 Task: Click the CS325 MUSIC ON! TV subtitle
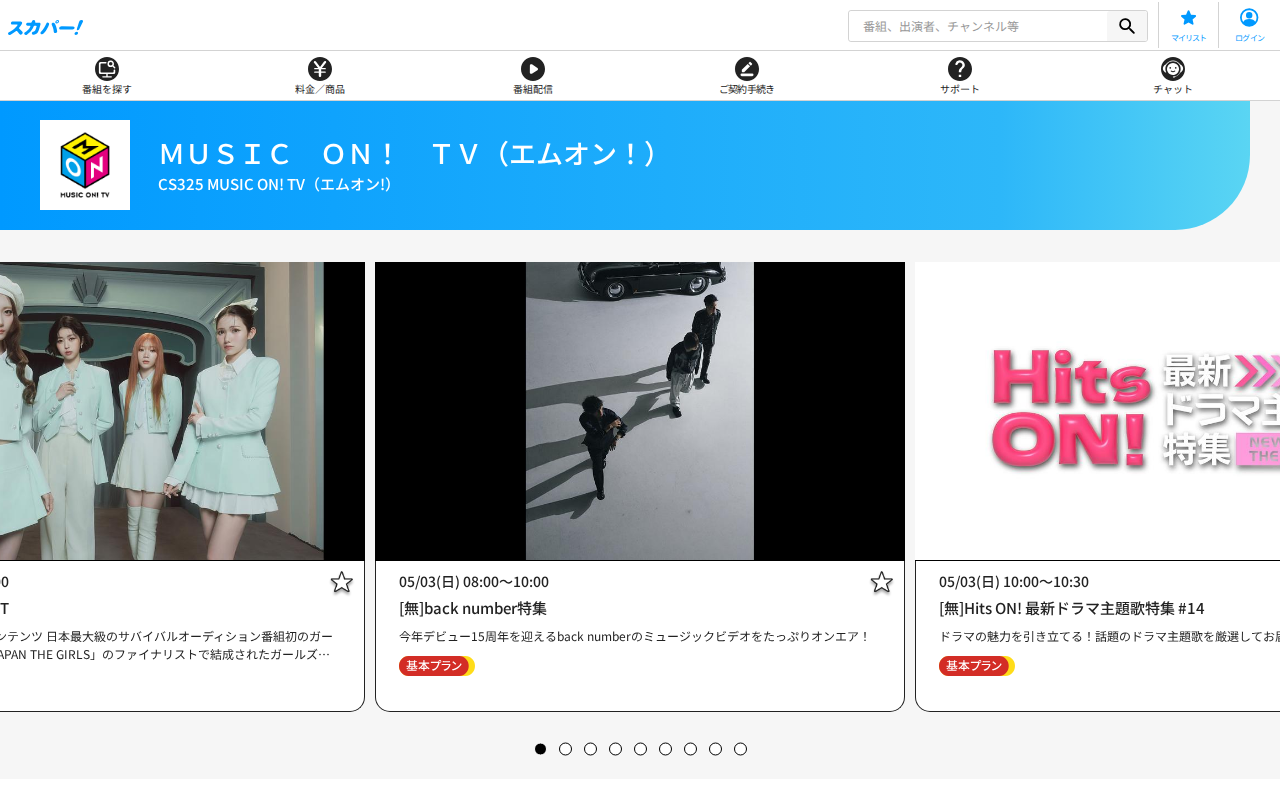(274, 184)
